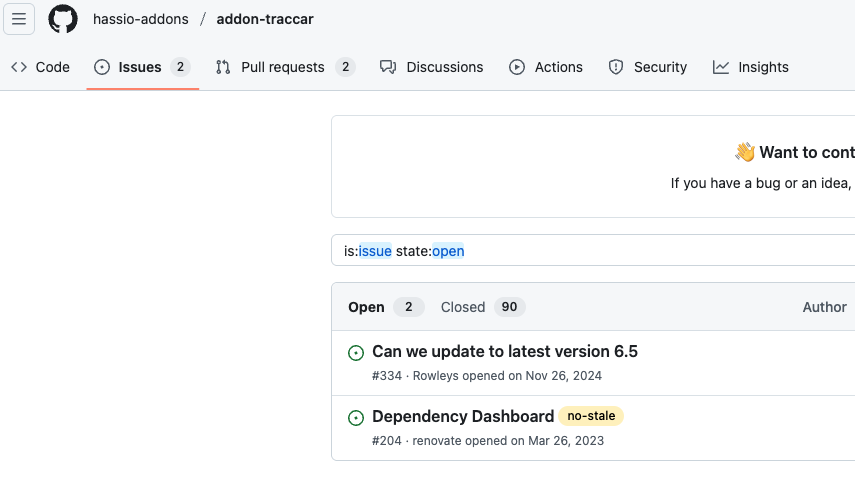Open the Actions tab
This screenshot has width=855, height=489.
point(546,67)
